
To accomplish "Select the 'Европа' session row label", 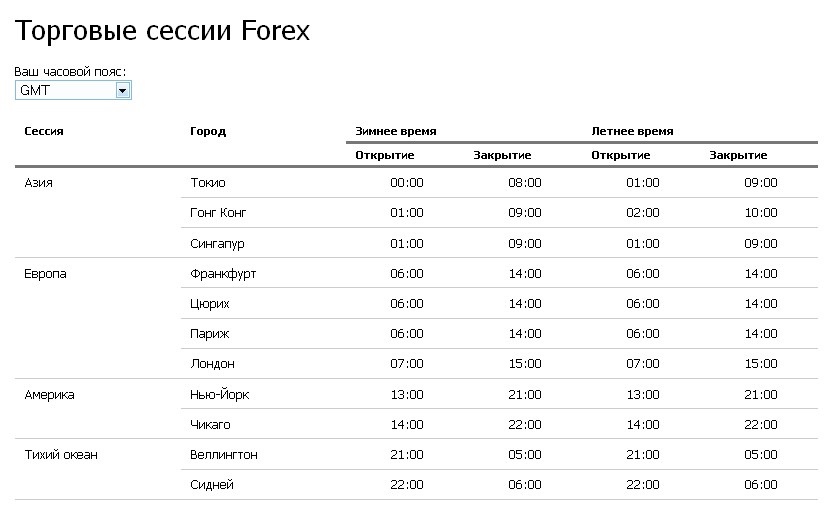I will pos(45,274).
